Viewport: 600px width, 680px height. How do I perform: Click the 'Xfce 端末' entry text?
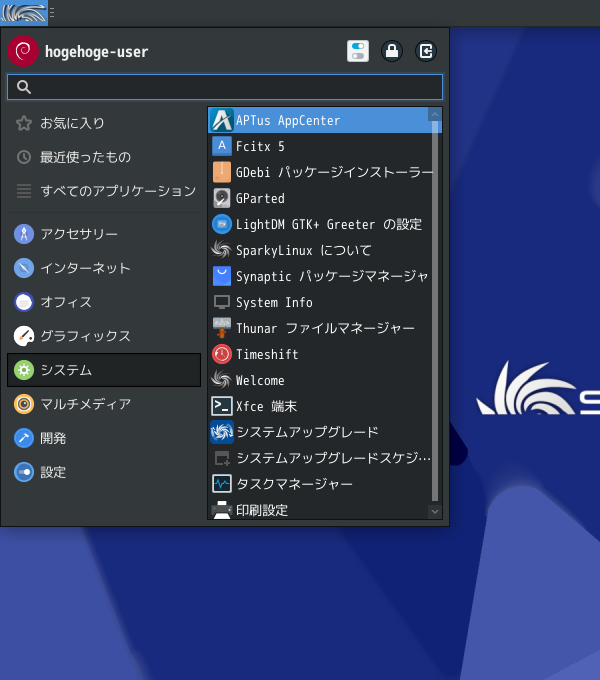pyautogui.click(x=266, y=406)
